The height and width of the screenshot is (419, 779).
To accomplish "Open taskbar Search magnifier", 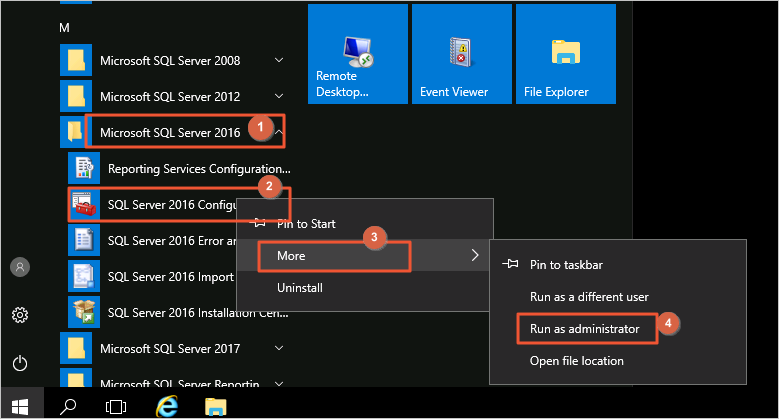I will pyautogui.click(x=68, y=407).
